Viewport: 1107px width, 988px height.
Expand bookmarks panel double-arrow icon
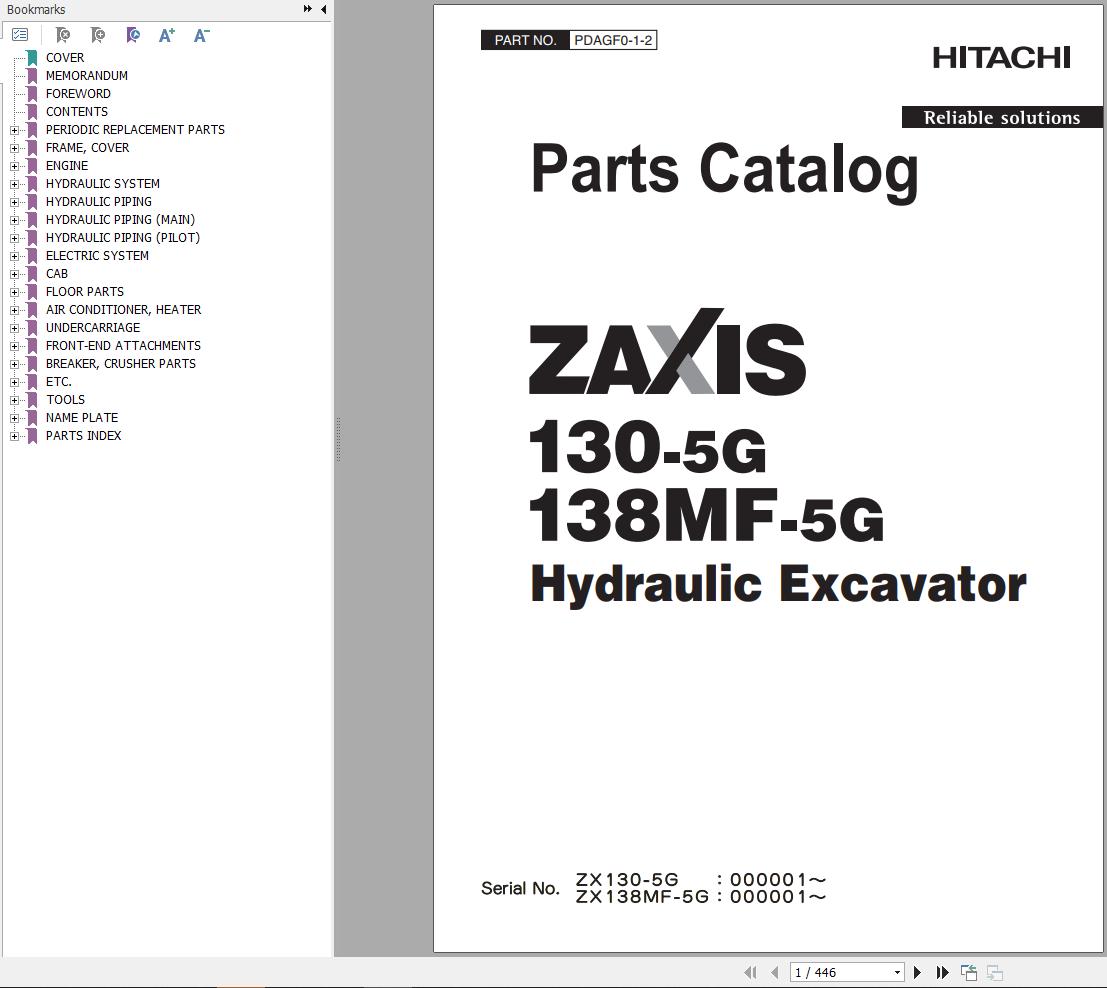coord(308,9)
